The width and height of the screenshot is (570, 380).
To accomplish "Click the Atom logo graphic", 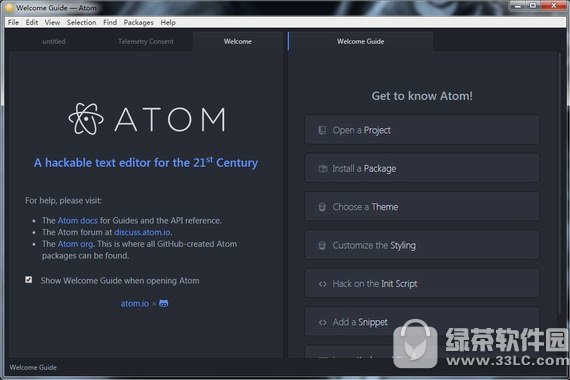I will pyautogui.click(x=147, y=119).
